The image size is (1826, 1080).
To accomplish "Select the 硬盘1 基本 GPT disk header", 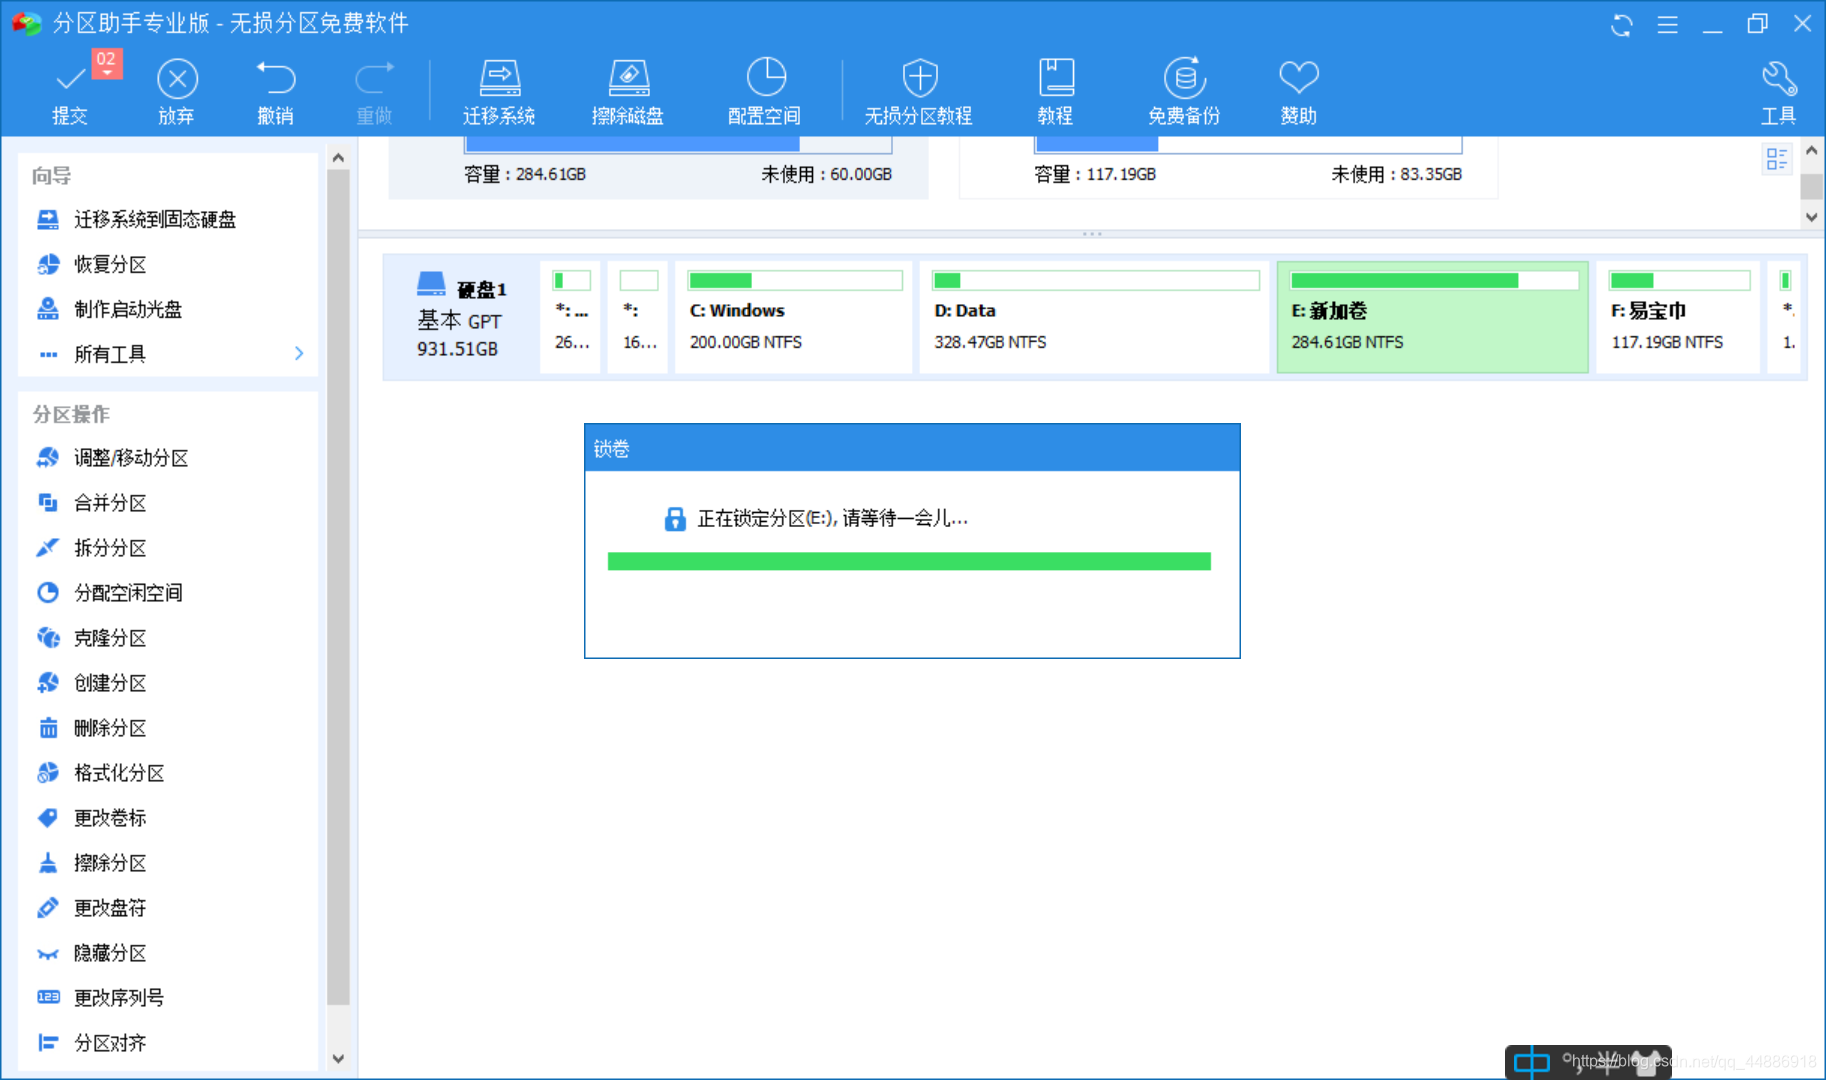I will click(x=461, y=318).
